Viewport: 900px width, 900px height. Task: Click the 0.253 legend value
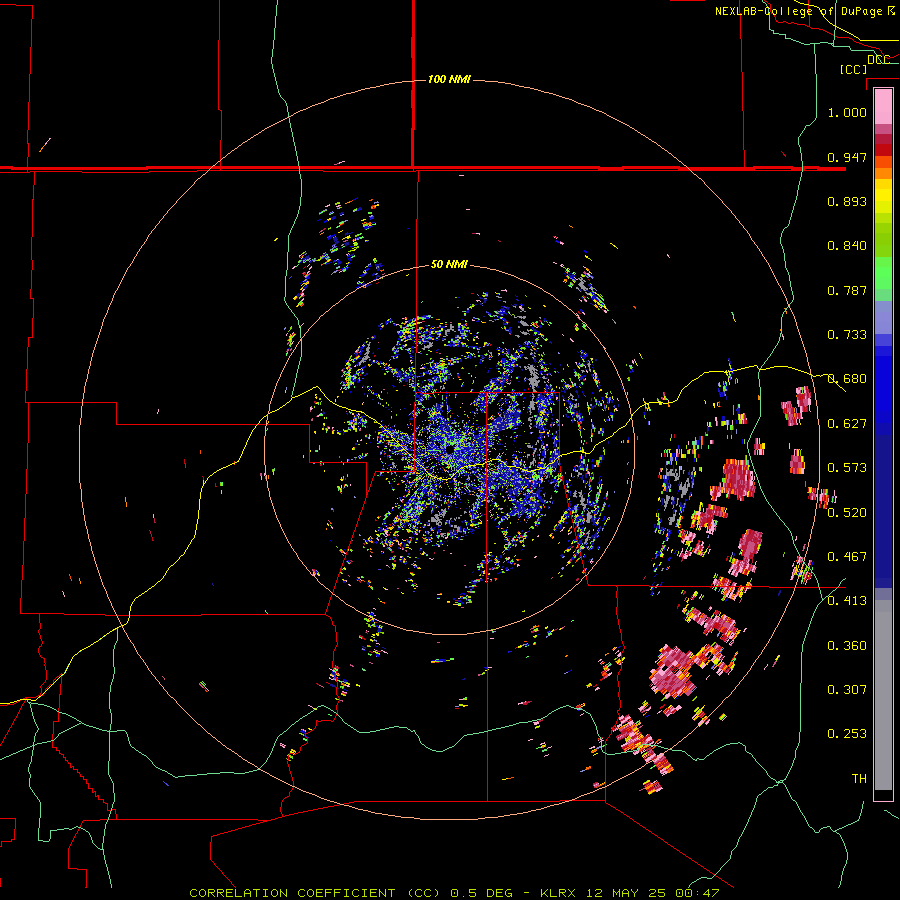[x=847, y=734]
